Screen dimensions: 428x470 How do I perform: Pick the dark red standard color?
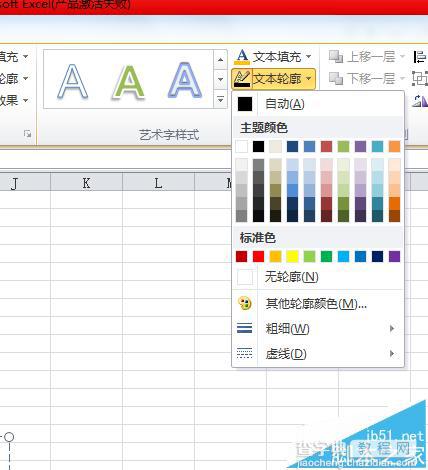(x=242, y=256)
